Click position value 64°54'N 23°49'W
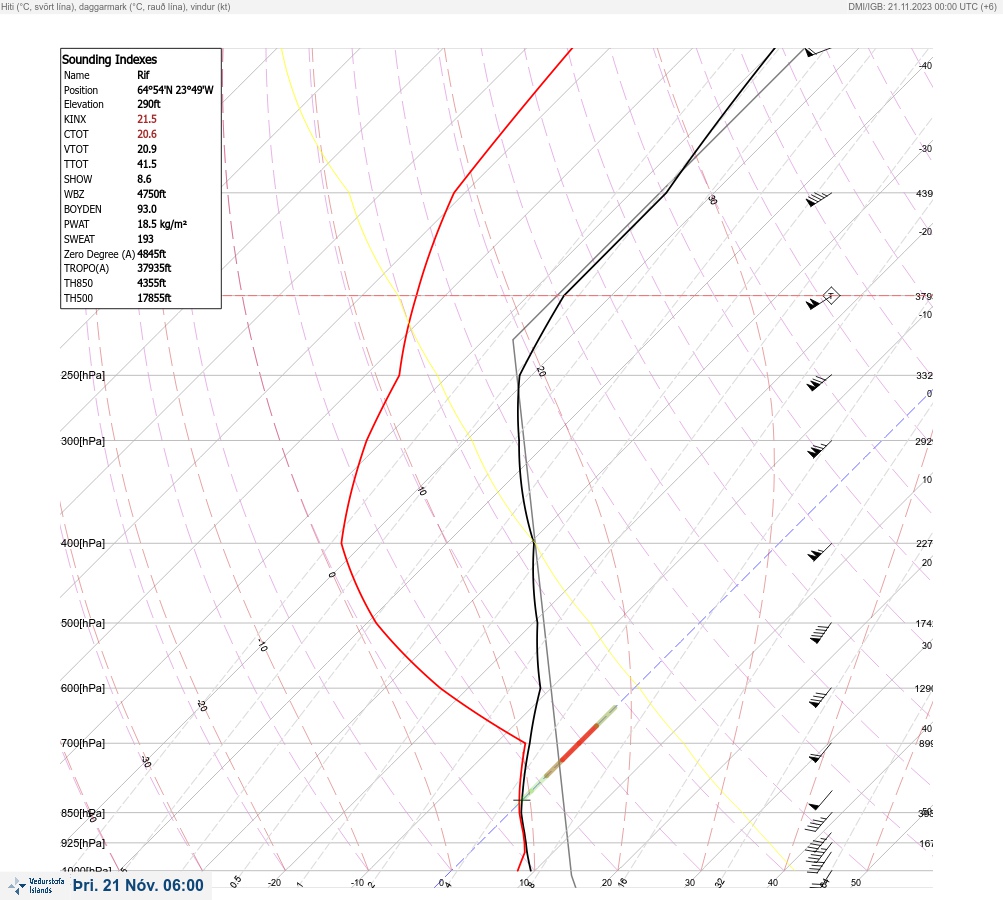Viewport: 1003px width, 900px height. tap(175, 90)
